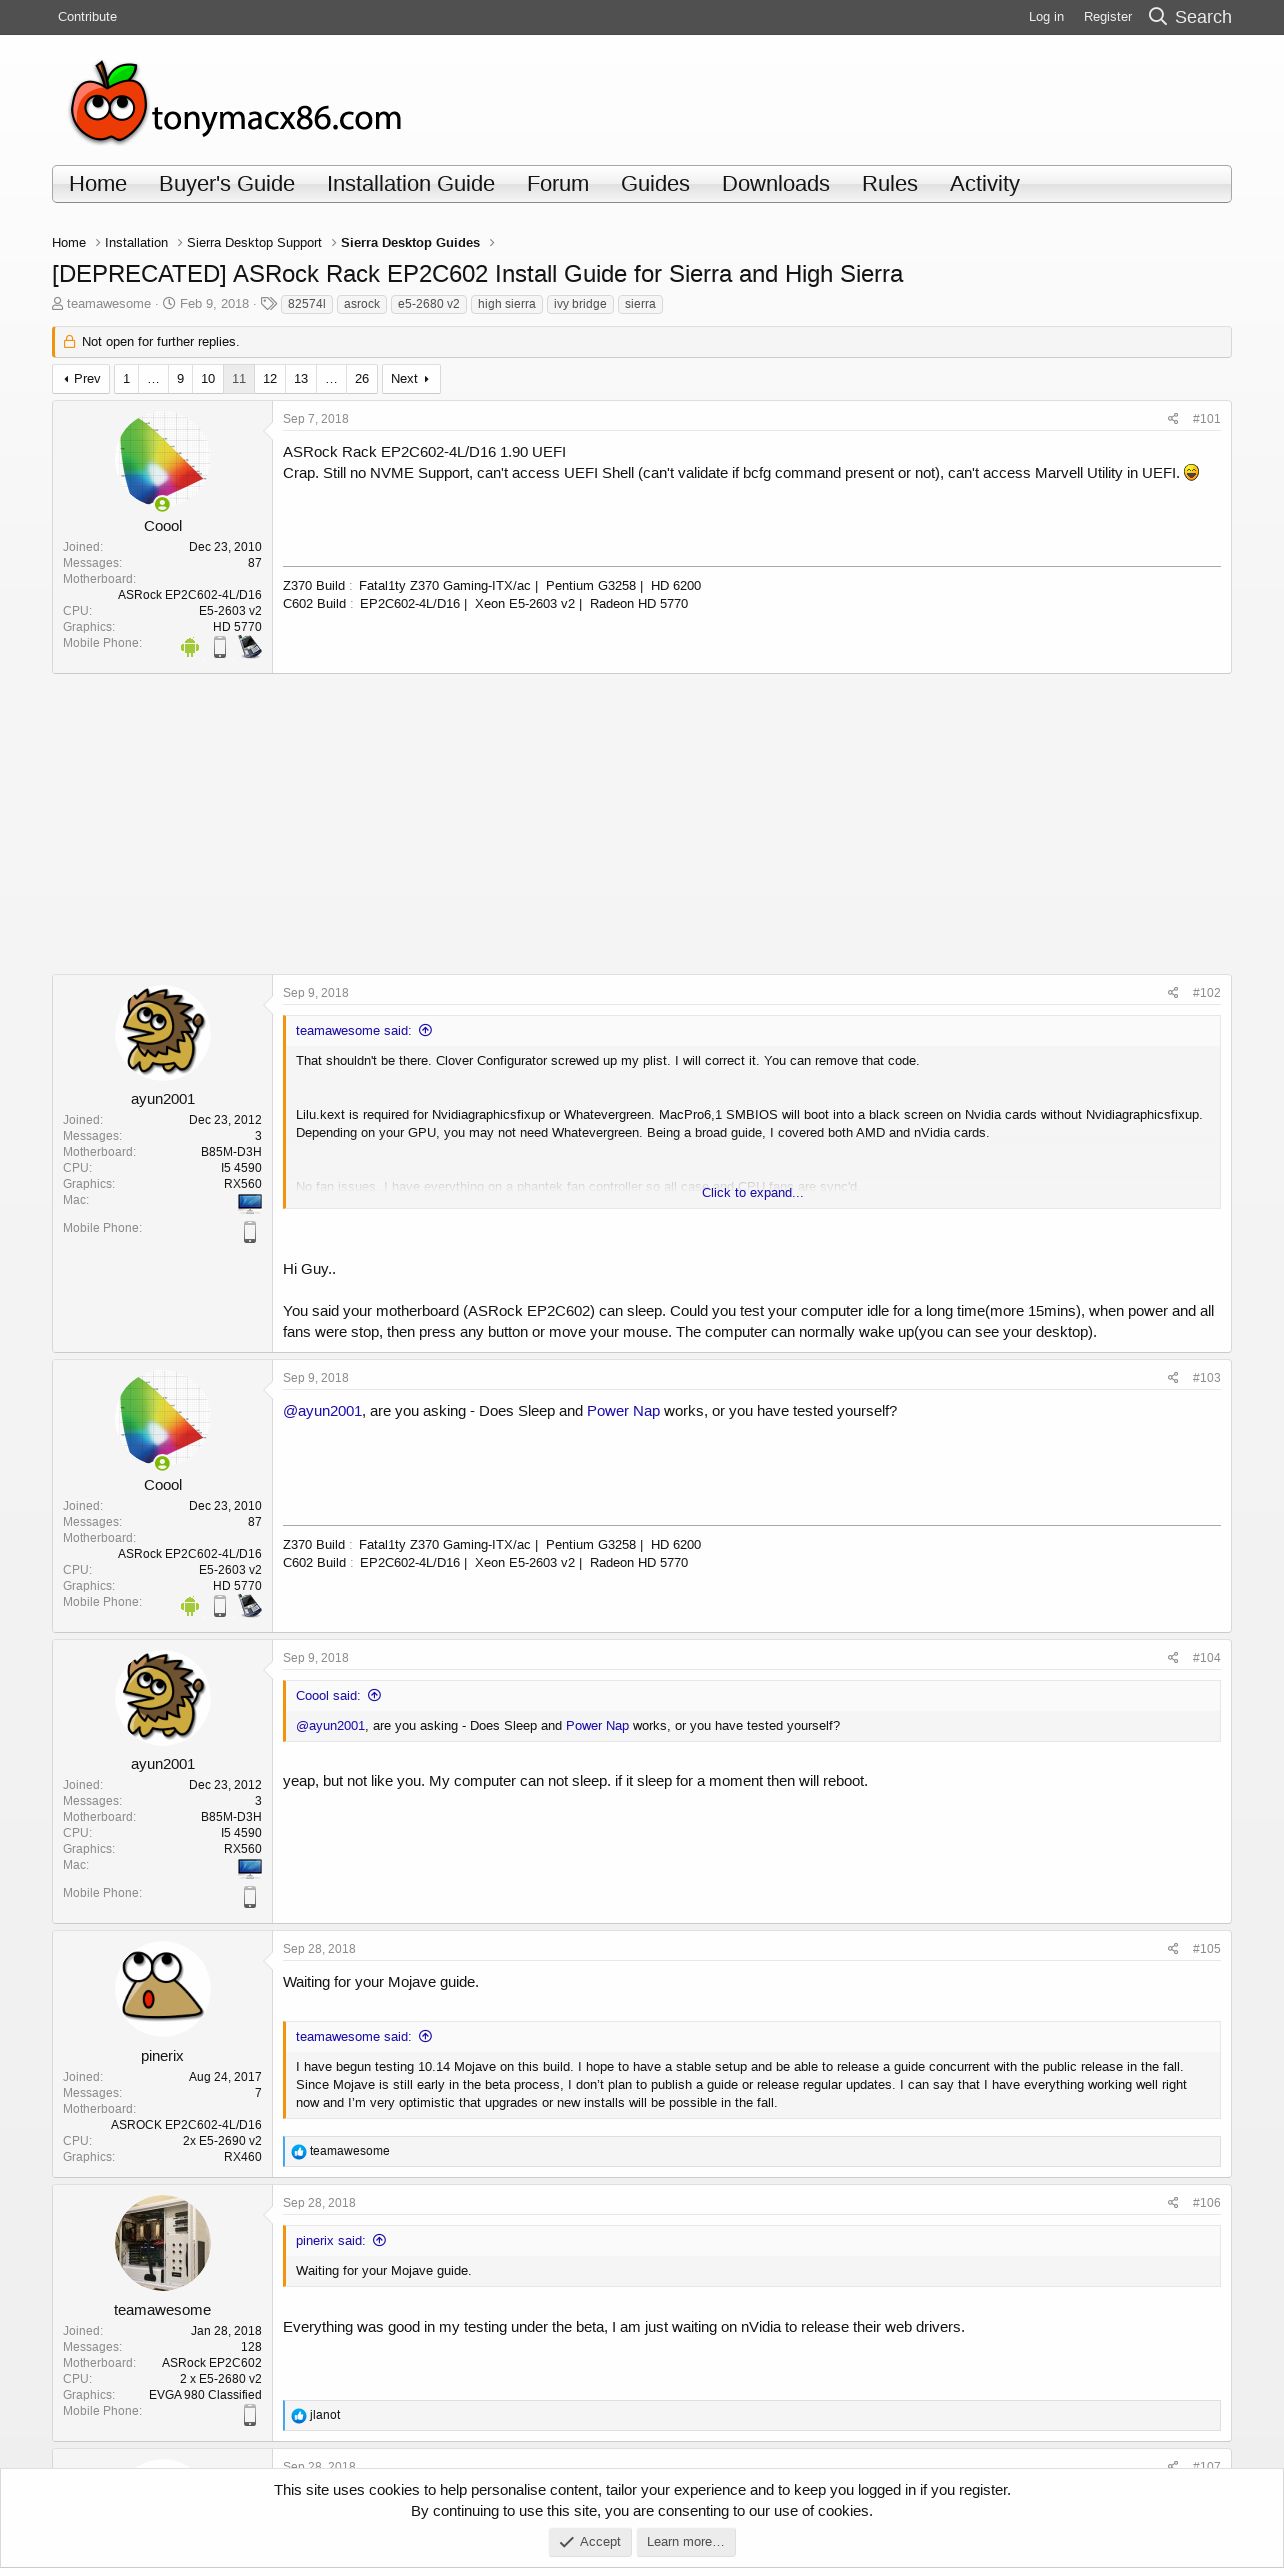Jump to pinerix's quoted post arrow in #106
The height and width of the screenshot is (2568, 1284).
pyautogui.click(x=379, y=2241)
